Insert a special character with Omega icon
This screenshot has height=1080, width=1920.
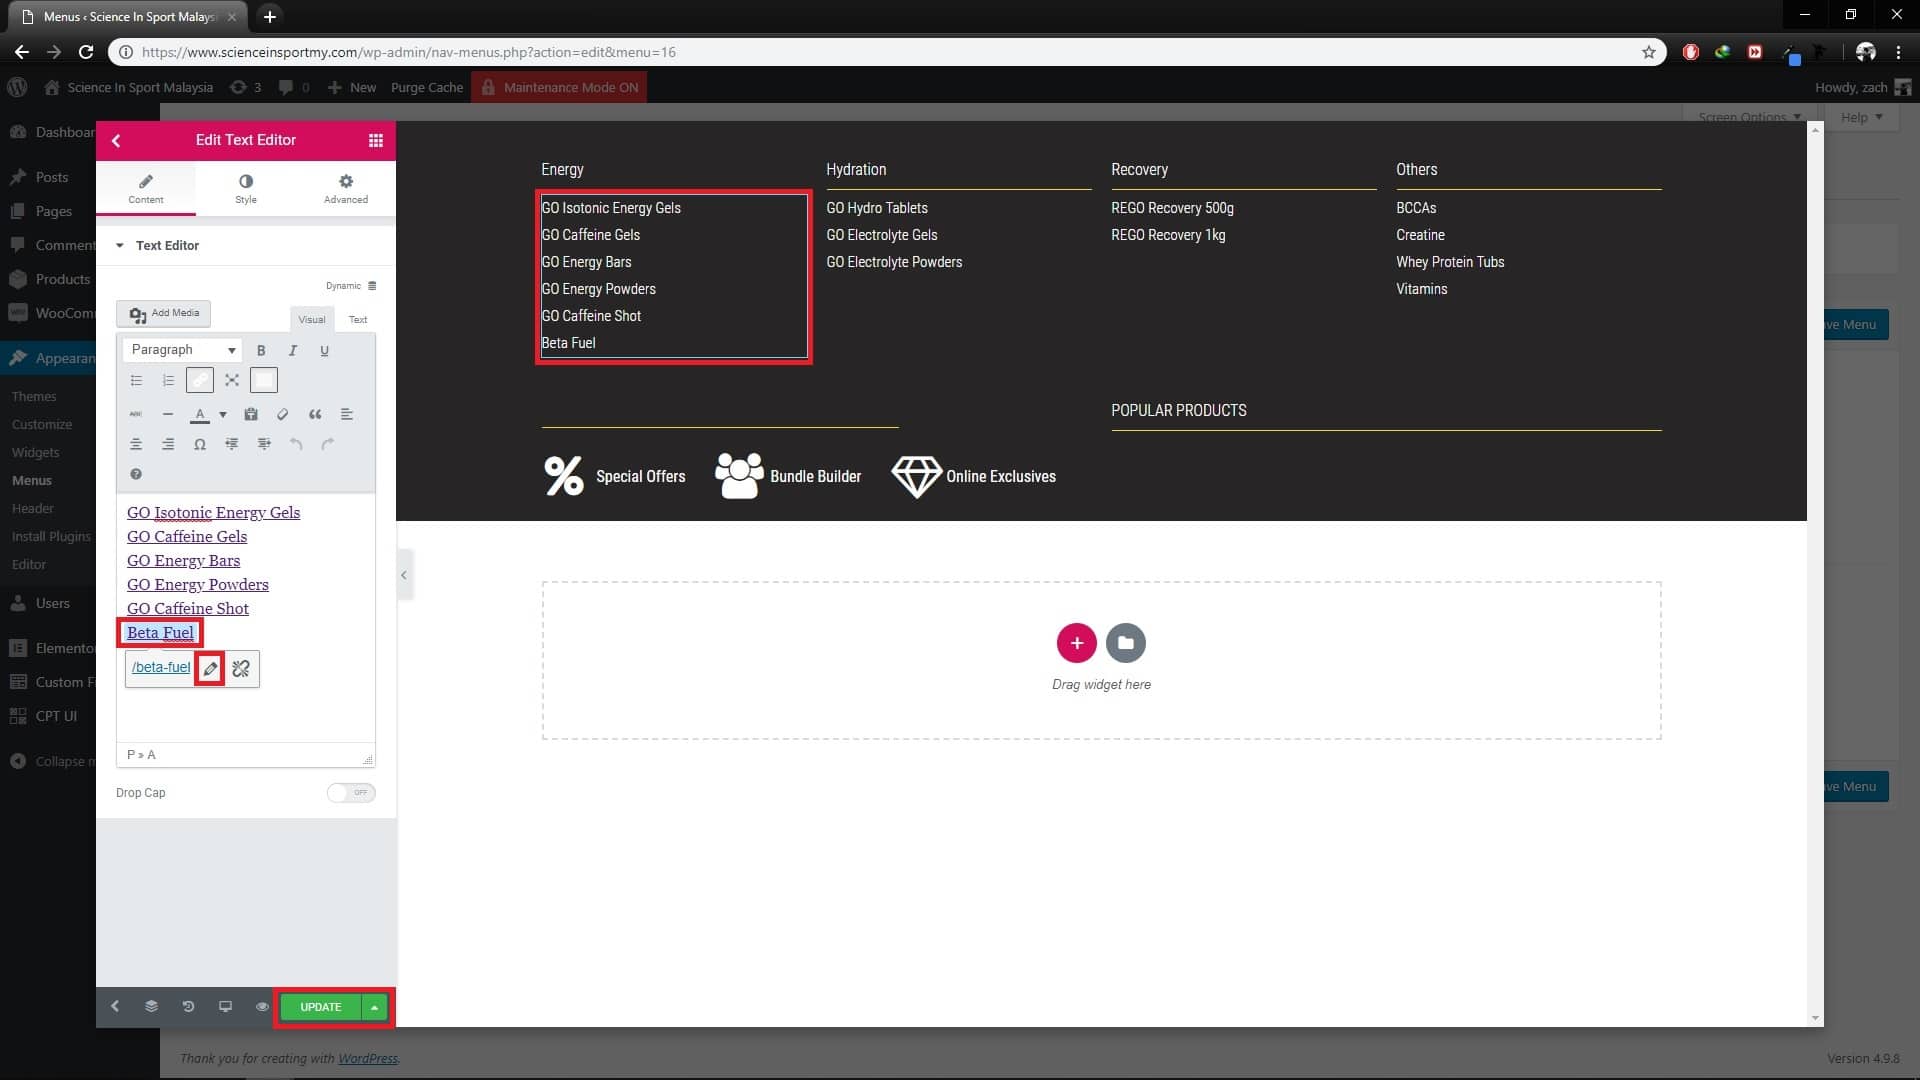click(200, 444)
